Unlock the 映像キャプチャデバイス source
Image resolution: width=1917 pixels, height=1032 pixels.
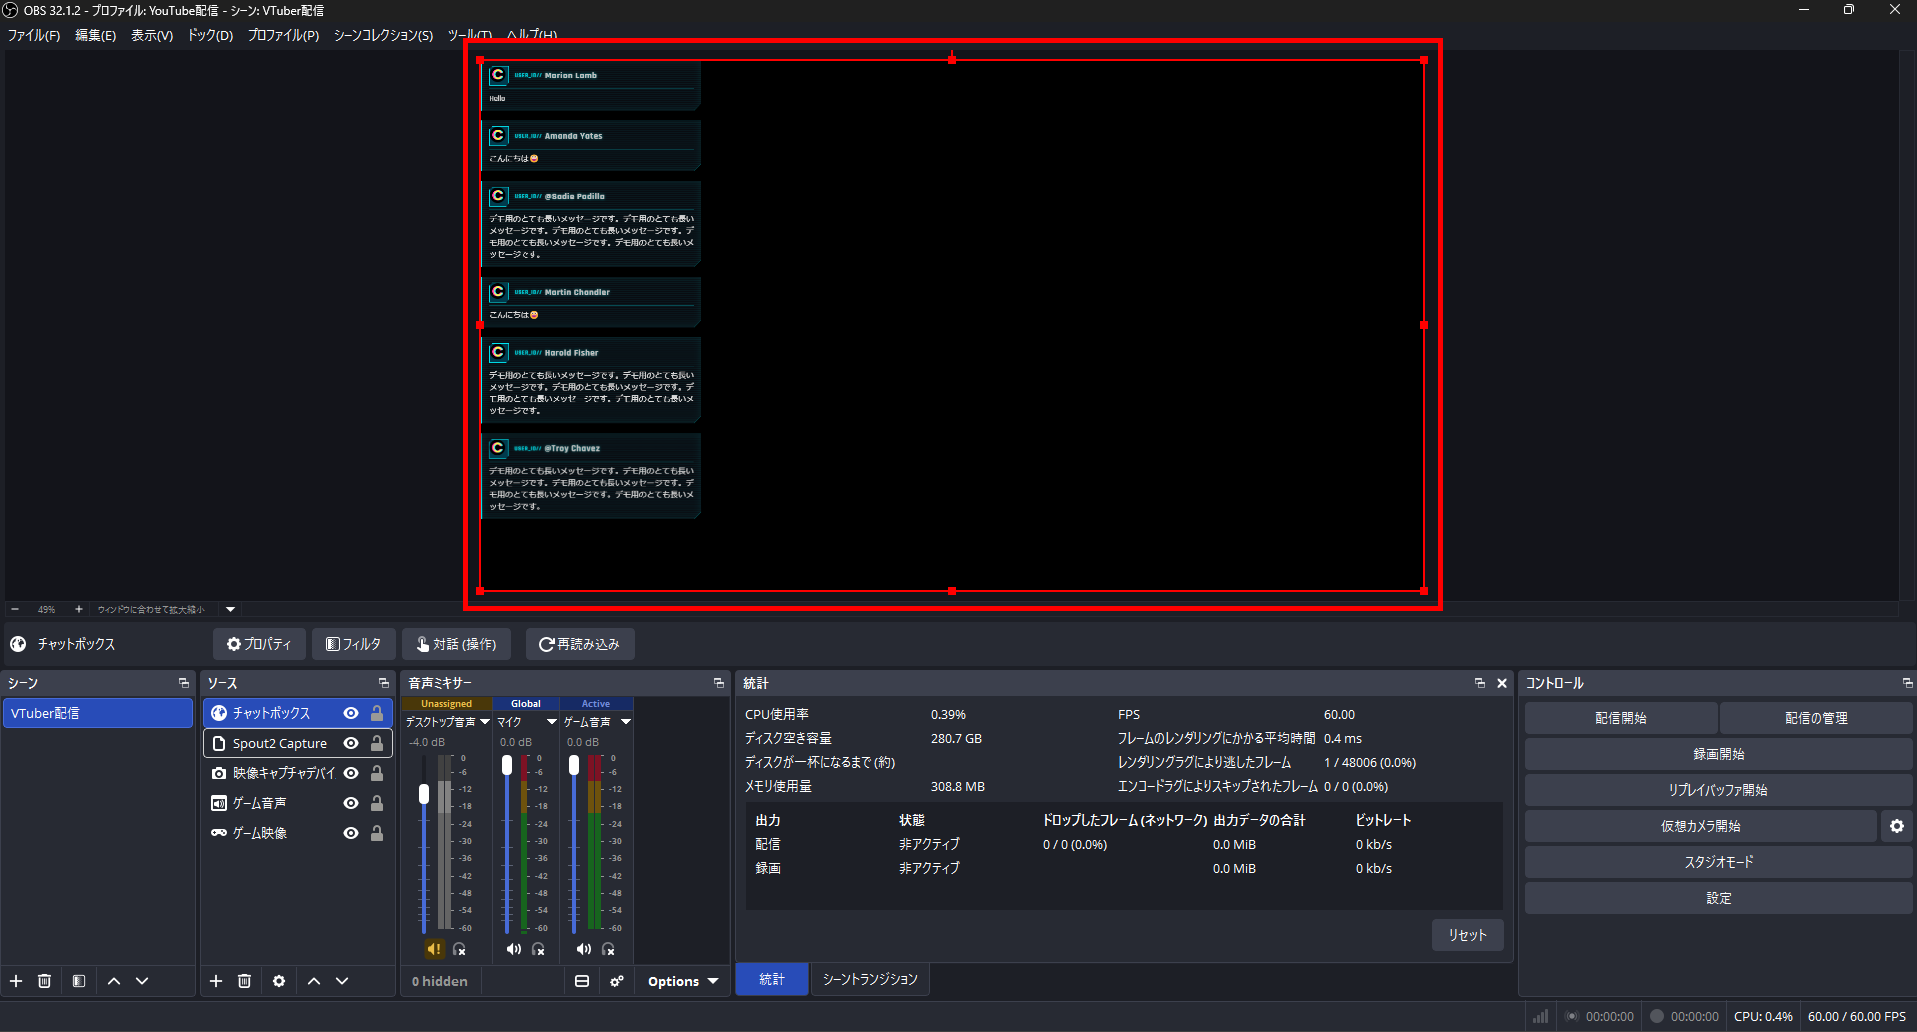tap(377, 773)
